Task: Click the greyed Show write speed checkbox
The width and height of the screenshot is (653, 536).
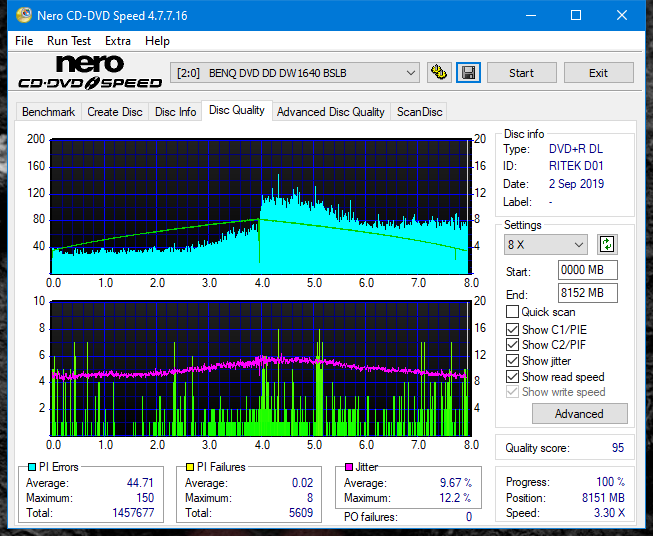Action: [512, 392]
